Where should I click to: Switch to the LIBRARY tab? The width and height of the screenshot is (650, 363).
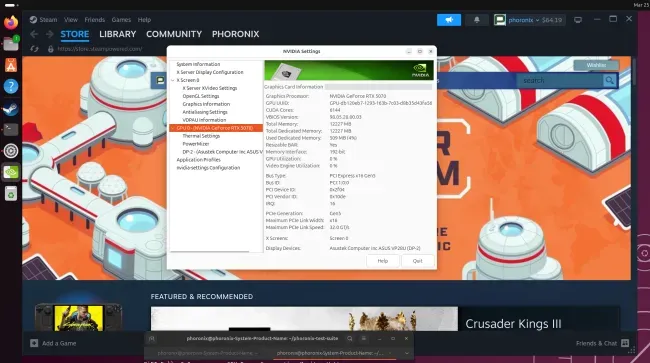coord(118,34)
